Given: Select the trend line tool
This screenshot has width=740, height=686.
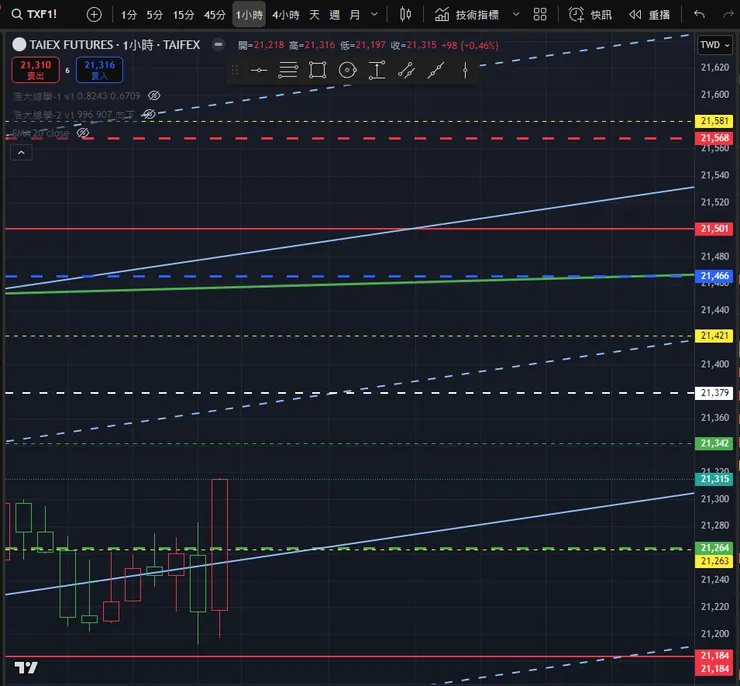Looking at the screenshot, I should (436, 70).
